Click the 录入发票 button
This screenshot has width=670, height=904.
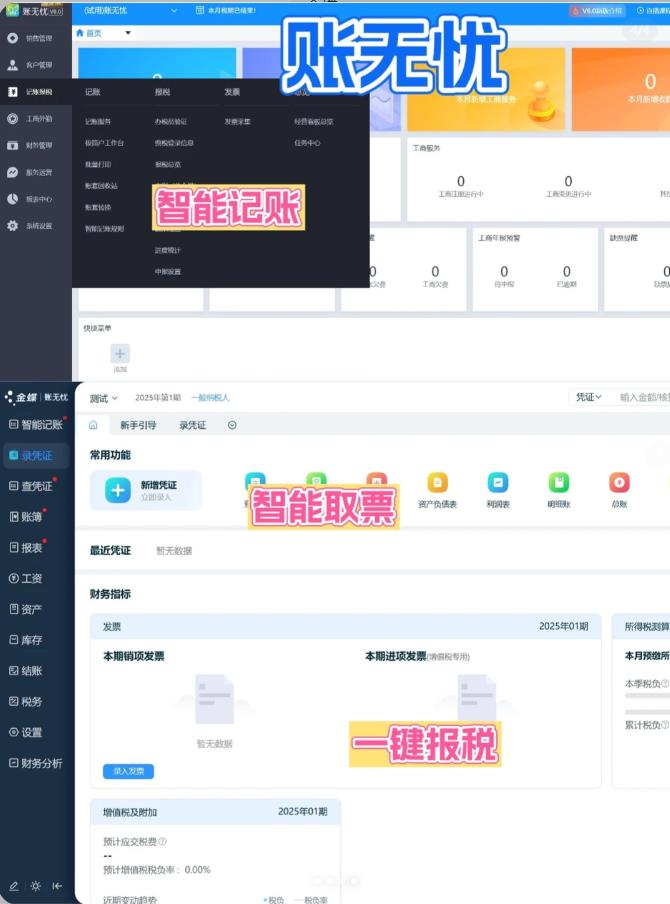tap(128, 771)
